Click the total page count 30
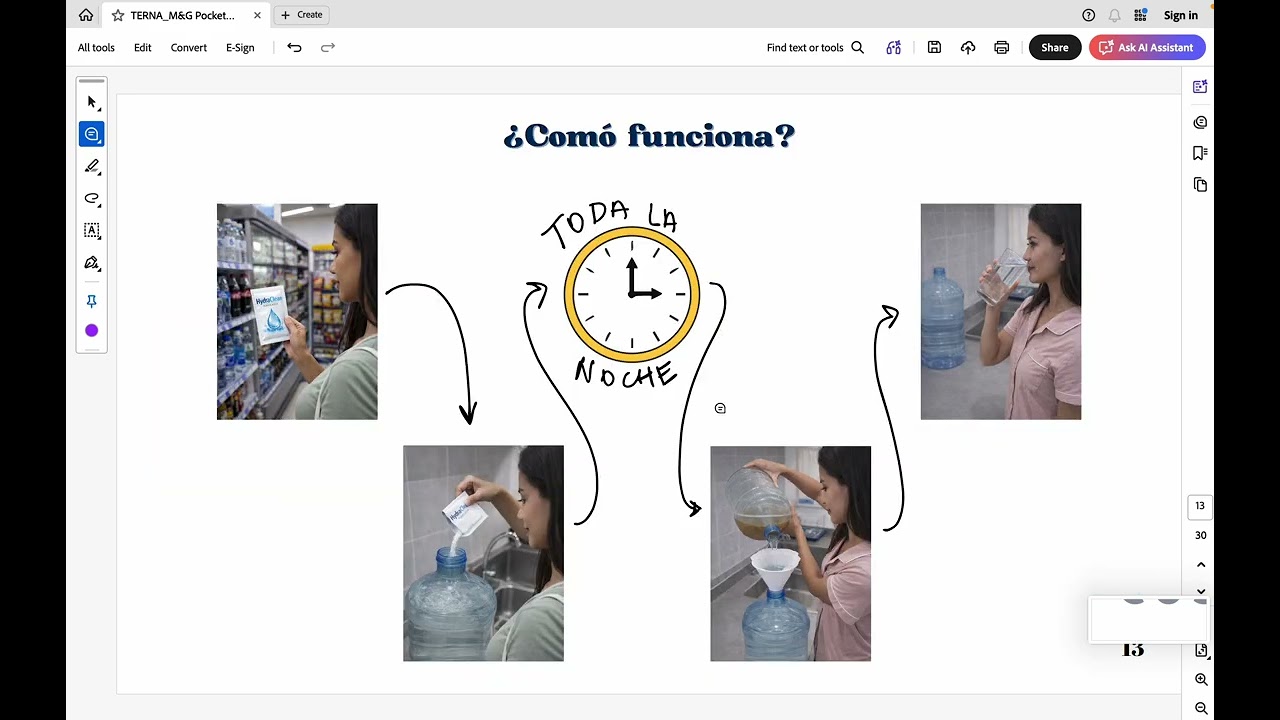The height and width of the screenshot is (720, 1280). [x=1200, y=535]
